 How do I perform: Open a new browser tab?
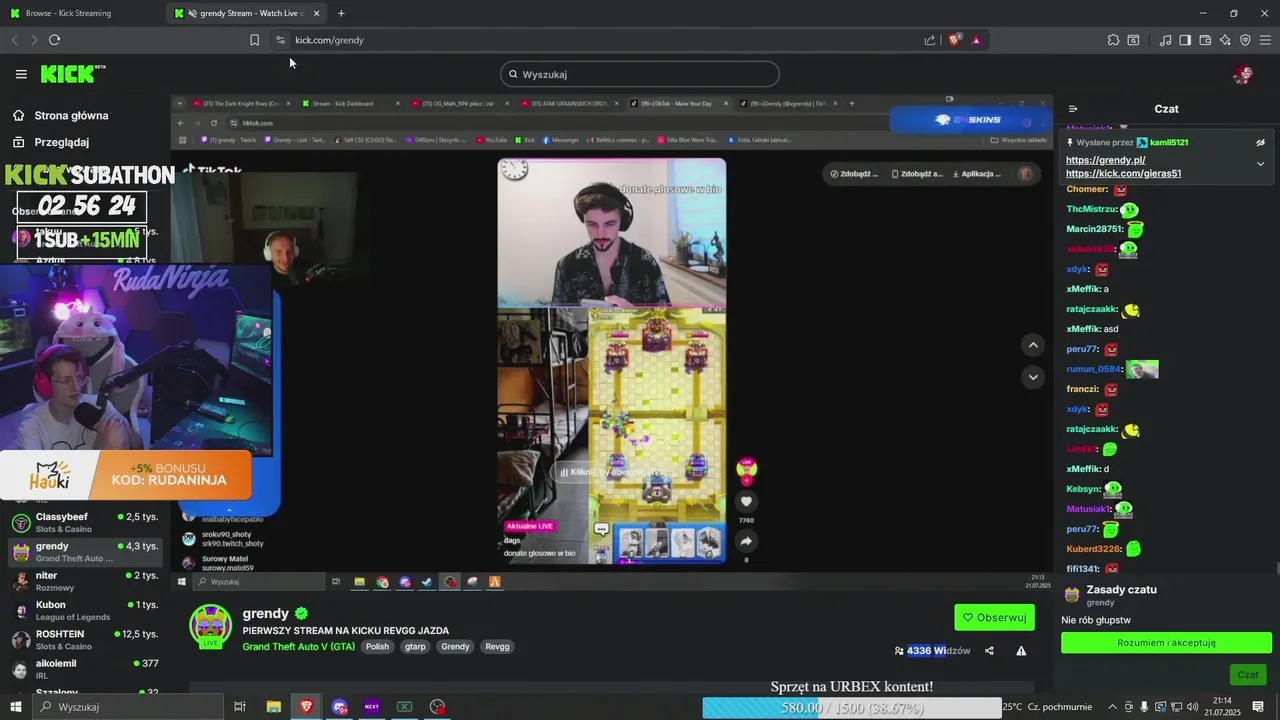341,13
